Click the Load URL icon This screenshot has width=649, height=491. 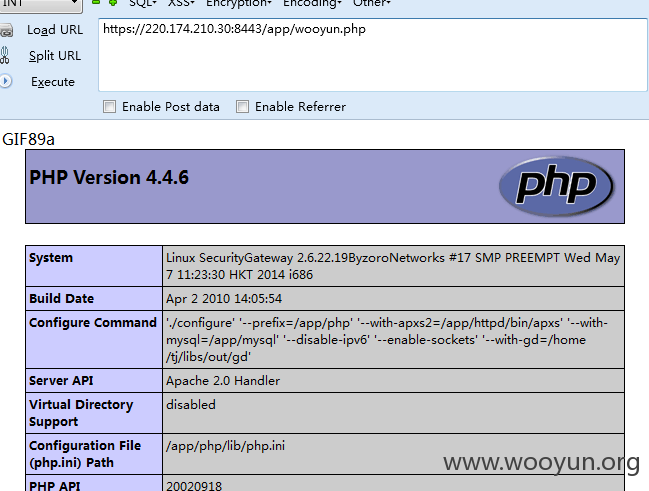tap(6, 30)
